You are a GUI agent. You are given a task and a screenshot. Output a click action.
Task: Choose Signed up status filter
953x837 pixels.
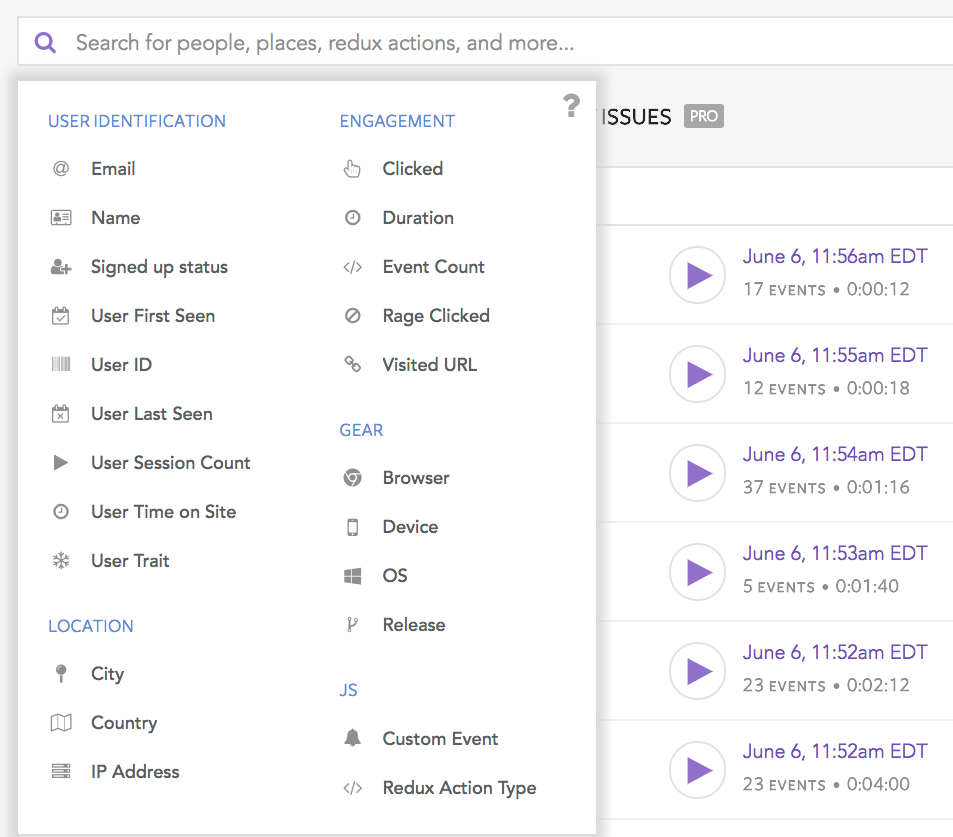coord(159,267)
